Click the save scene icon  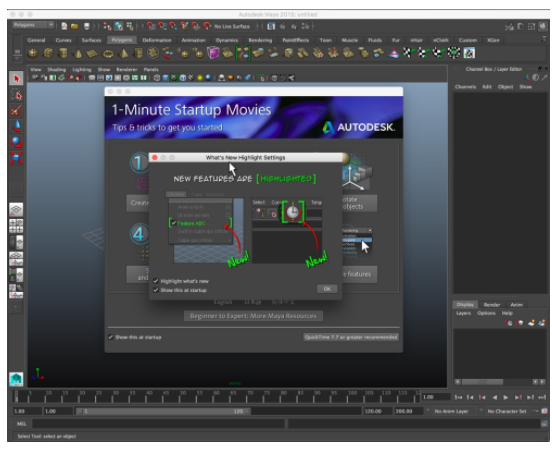click(x=87, y=26)
